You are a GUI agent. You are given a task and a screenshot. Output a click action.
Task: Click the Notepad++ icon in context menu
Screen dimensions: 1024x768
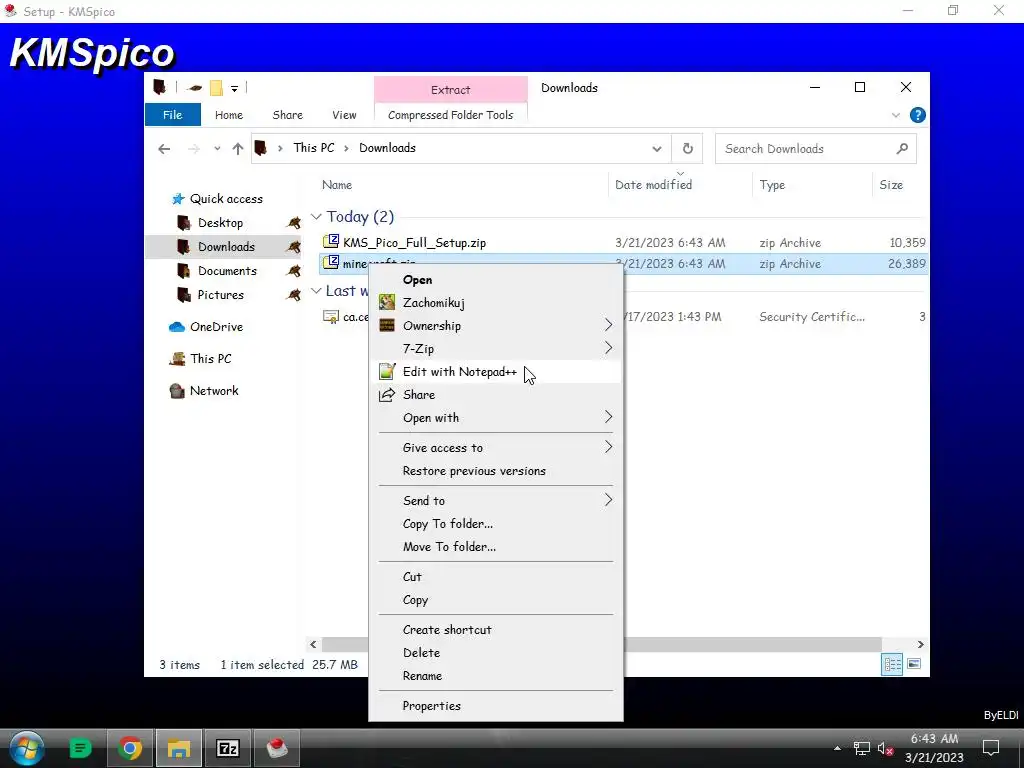[x=387, y=372]
